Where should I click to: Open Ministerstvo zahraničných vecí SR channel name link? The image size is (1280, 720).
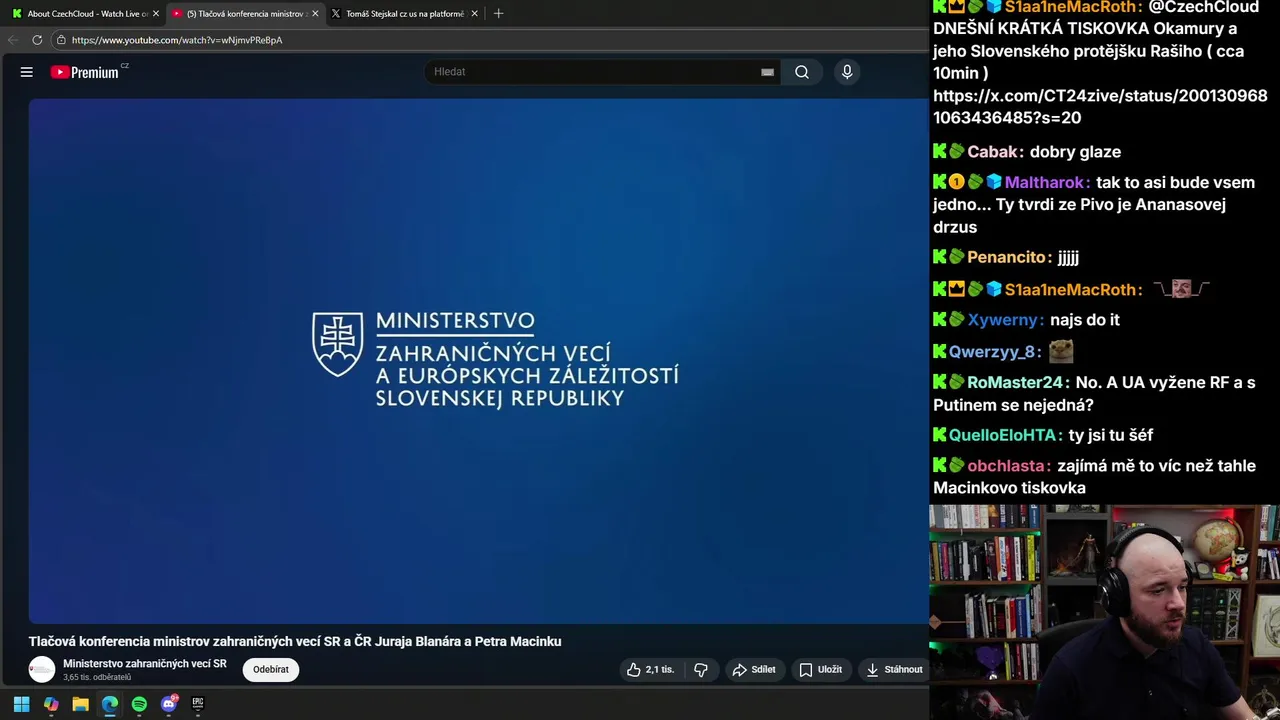point(145,664)
